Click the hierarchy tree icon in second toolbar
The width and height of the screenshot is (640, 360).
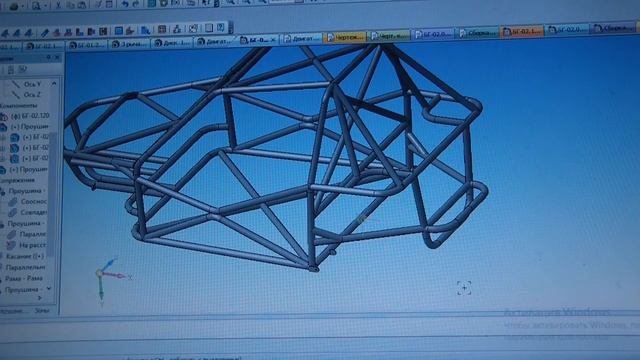click(177, 29)
